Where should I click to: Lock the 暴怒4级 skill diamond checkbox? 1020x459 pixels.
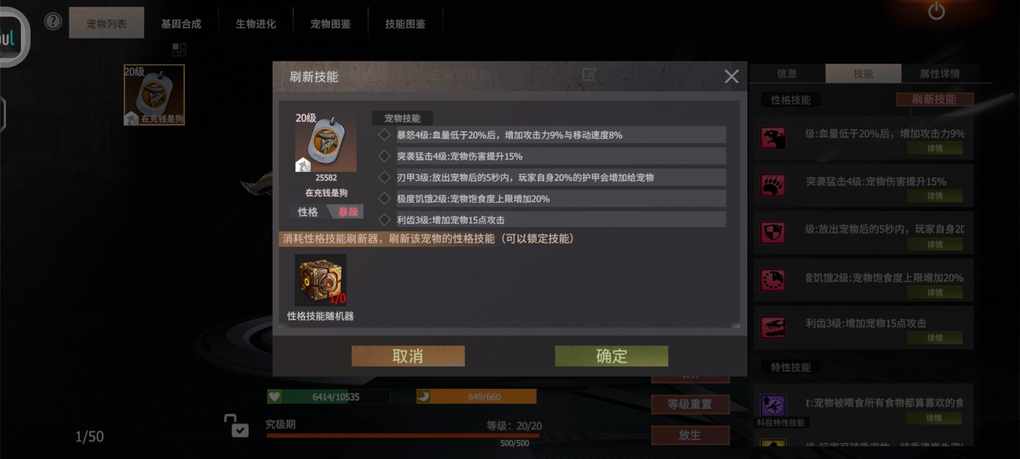pos(384,135)
